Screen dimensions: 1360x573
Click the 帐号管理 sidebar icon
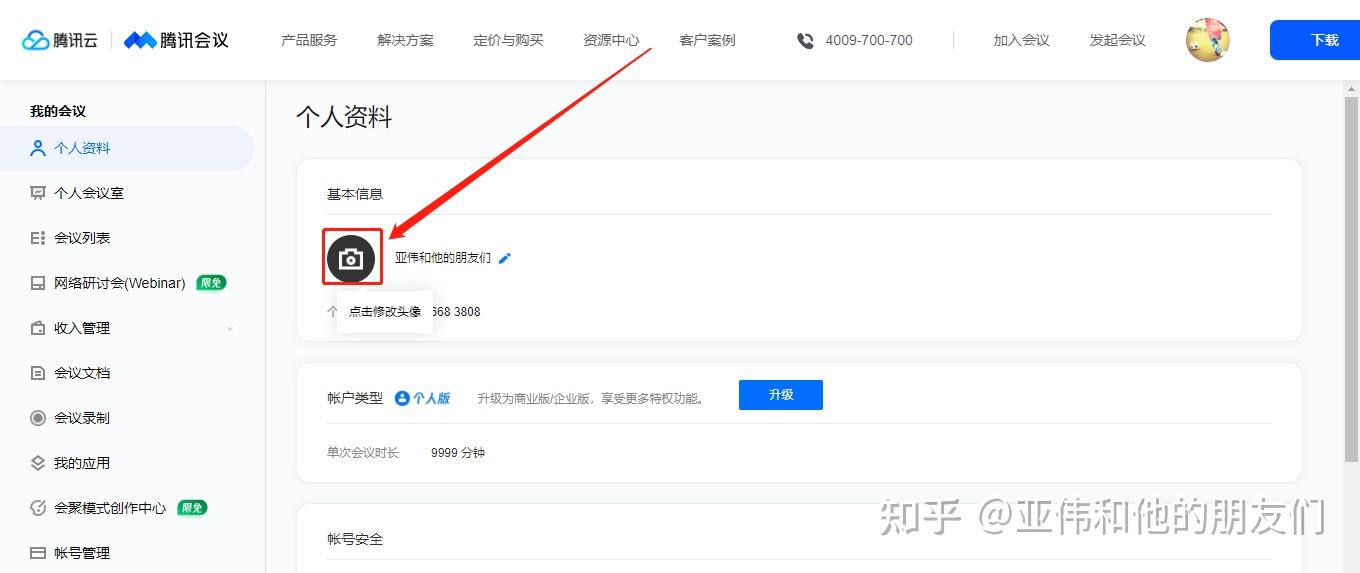[x=38, y=553]
